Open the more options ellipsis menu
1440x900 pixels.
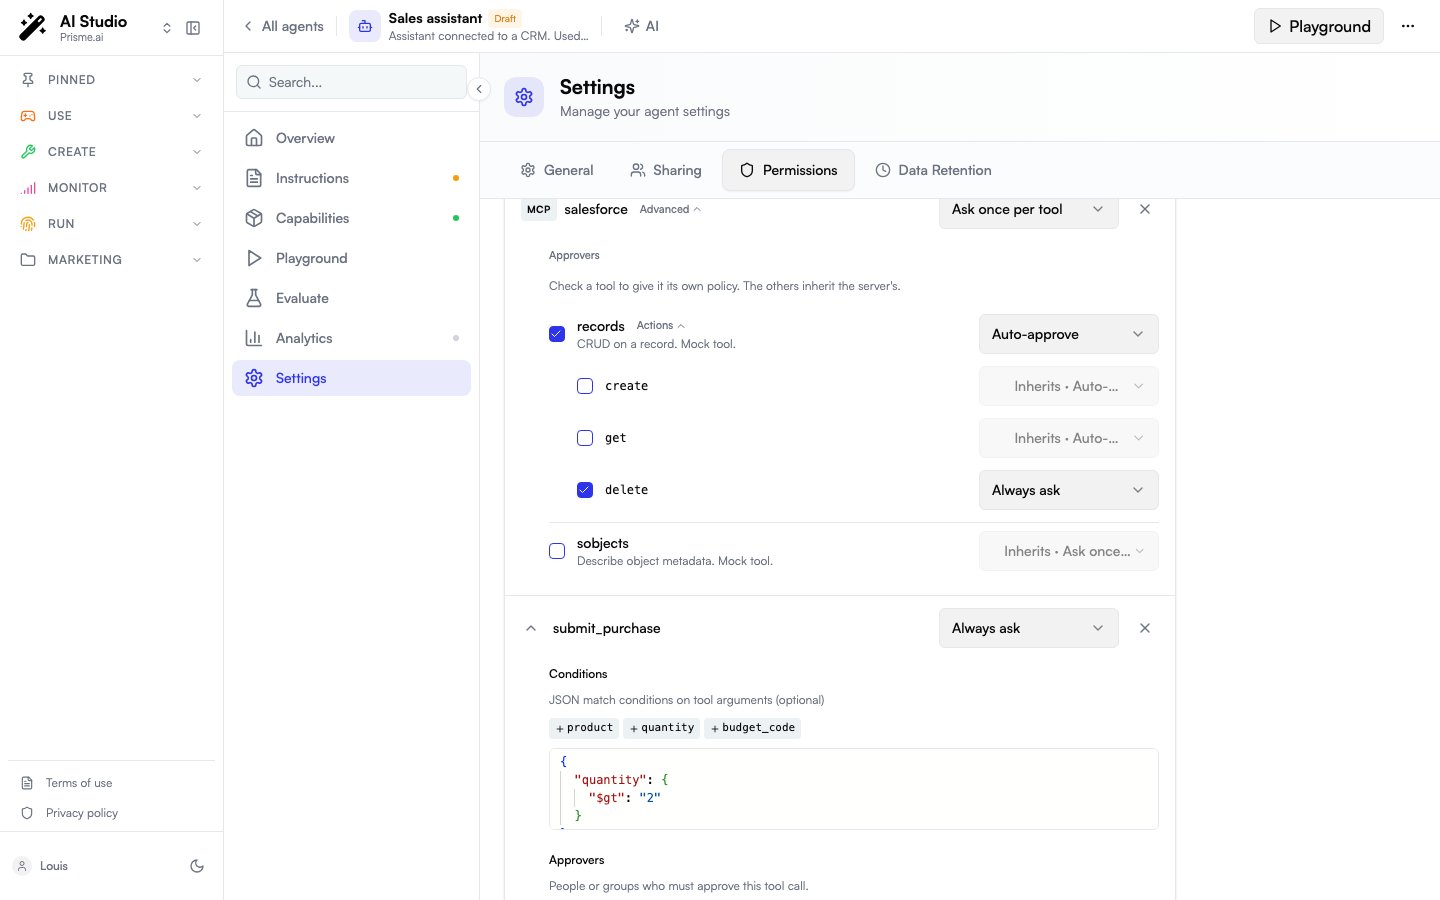click(x=1408, y=26)
